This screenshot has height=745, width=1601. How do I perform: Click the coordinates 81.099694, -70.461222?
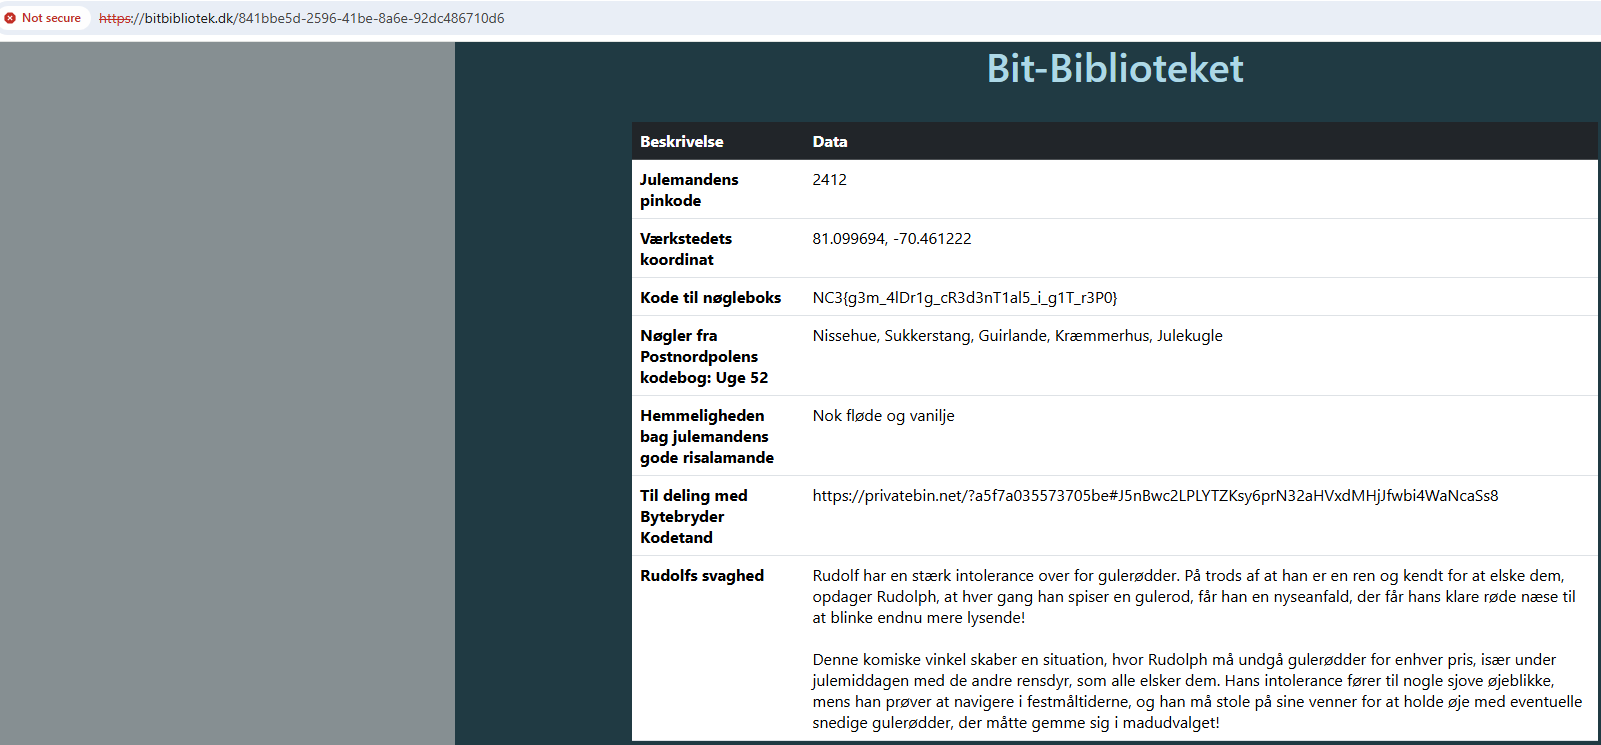(891, 239)
